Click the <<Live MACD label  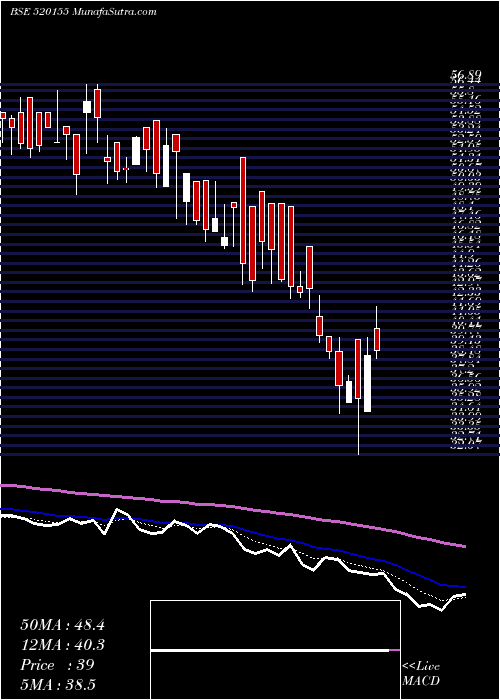point(421,674)
